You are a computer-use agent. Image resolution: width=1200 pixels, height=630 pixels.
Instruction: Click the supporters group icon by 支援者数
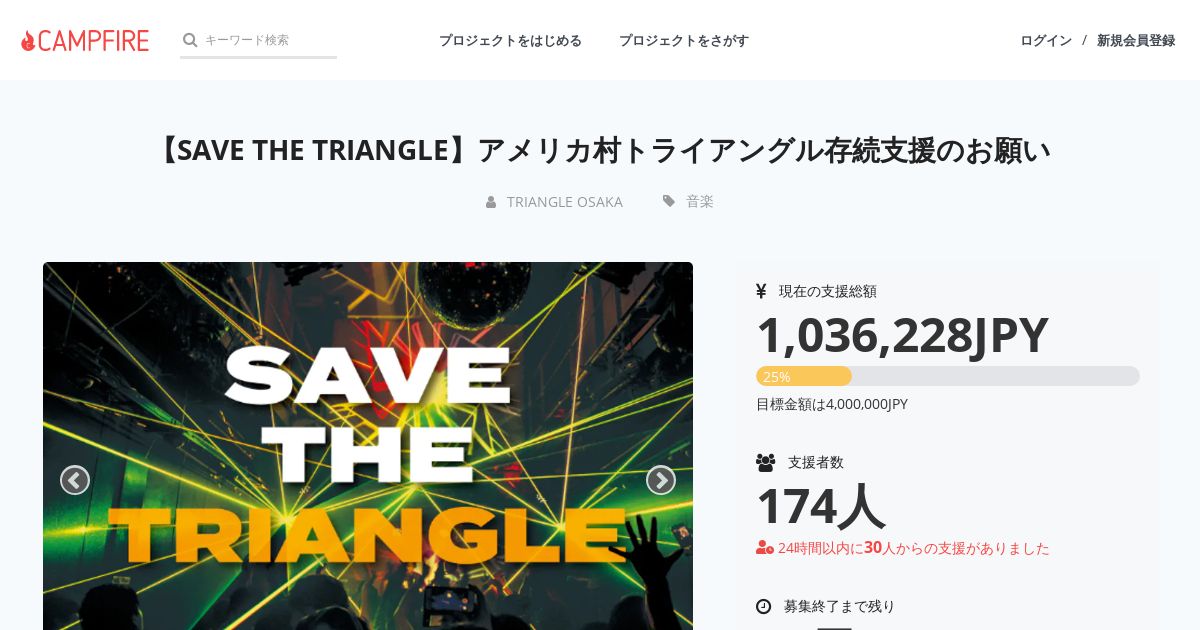point(766,462)
